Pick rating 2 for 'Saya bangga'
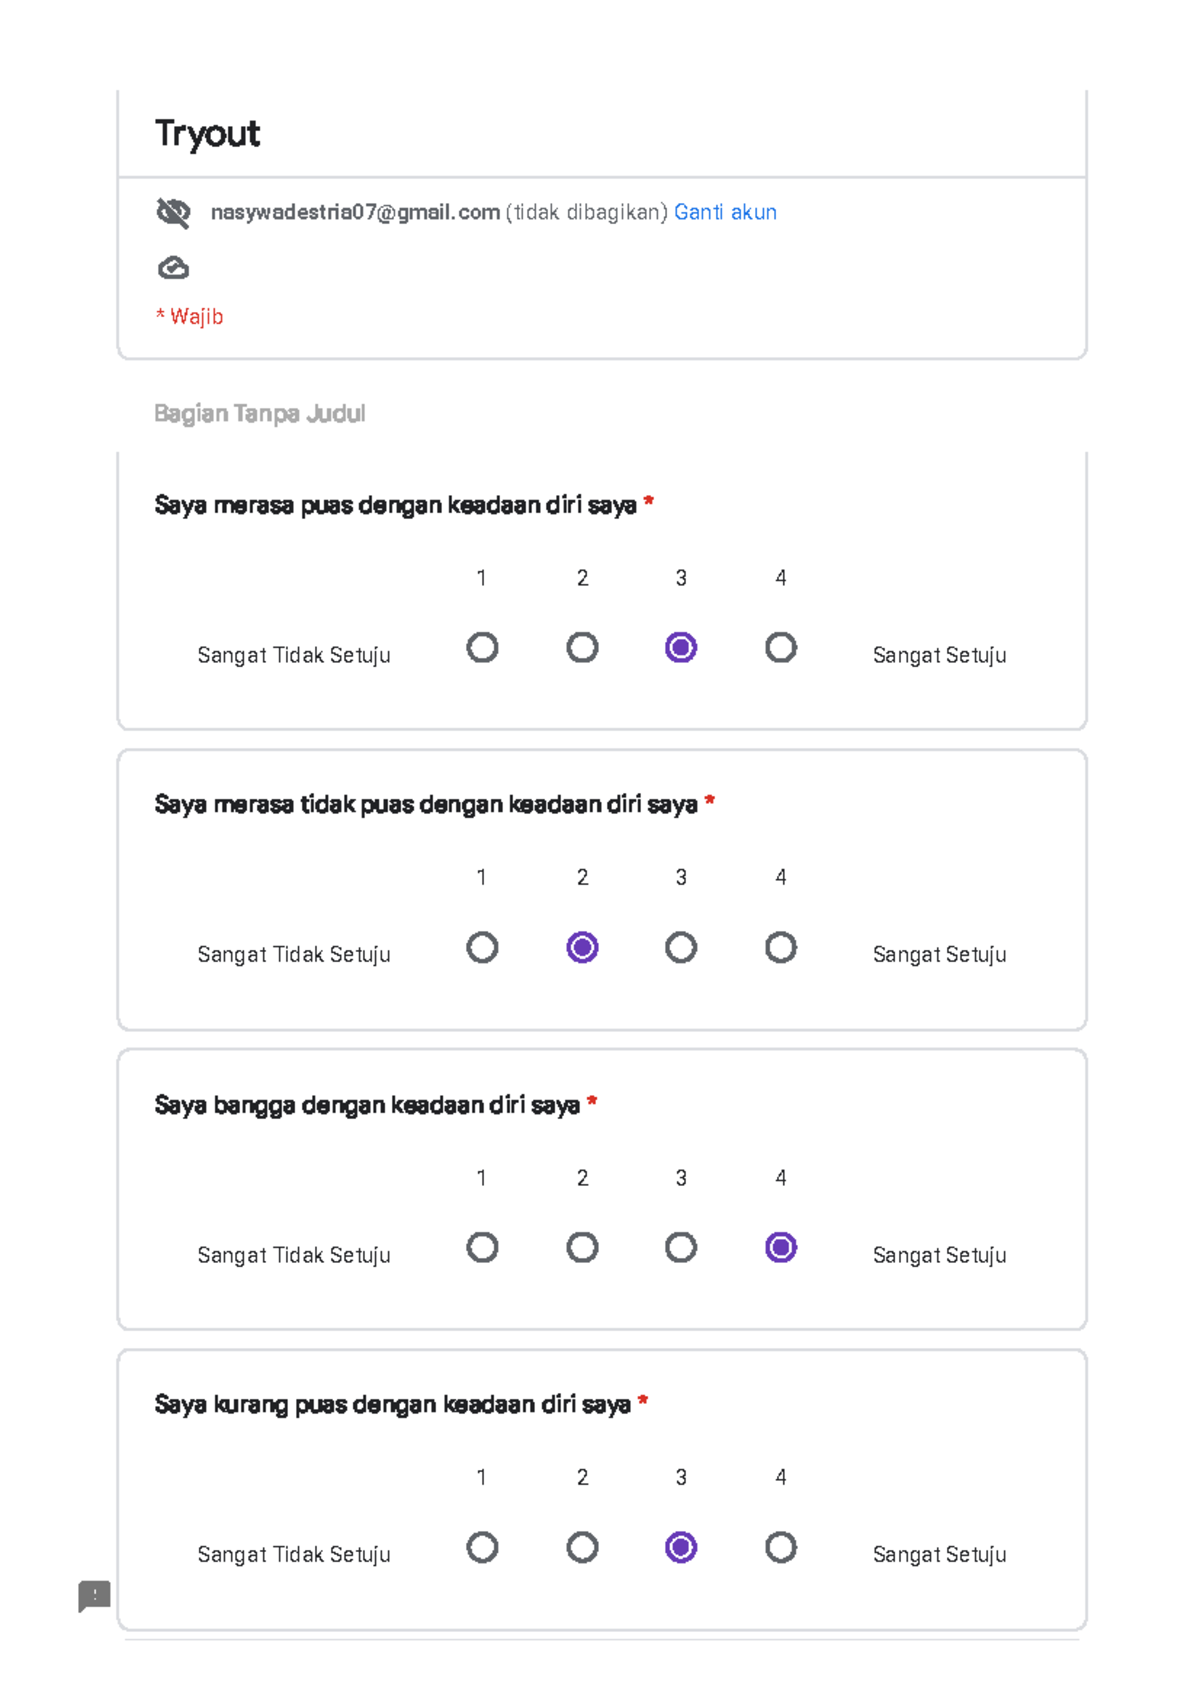 click(x=582, y=1247)
